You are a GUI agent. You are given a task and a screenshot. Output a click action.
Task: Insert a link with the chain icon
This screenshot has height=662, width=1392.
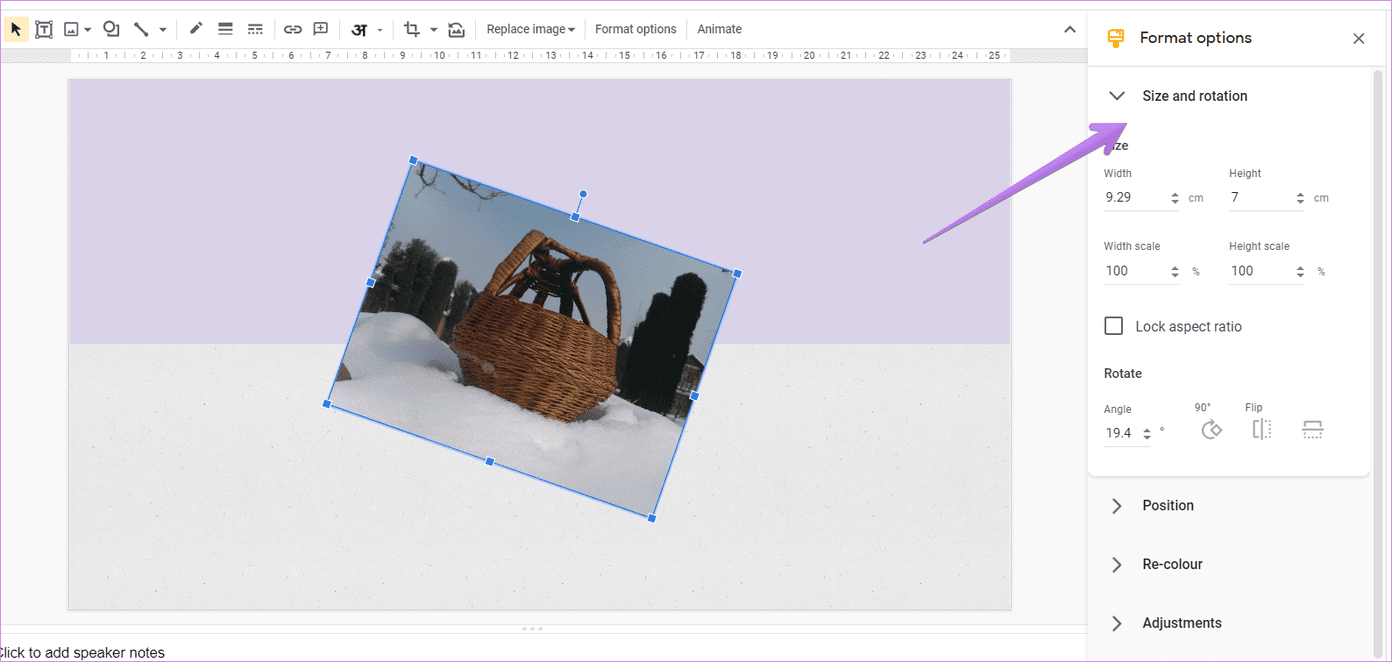292,29
